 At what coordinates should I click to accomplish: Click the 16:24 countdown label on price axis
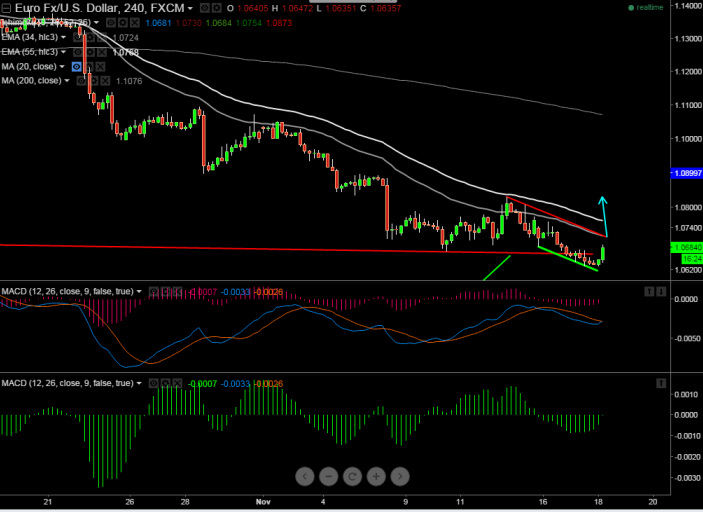coord(692,259)
